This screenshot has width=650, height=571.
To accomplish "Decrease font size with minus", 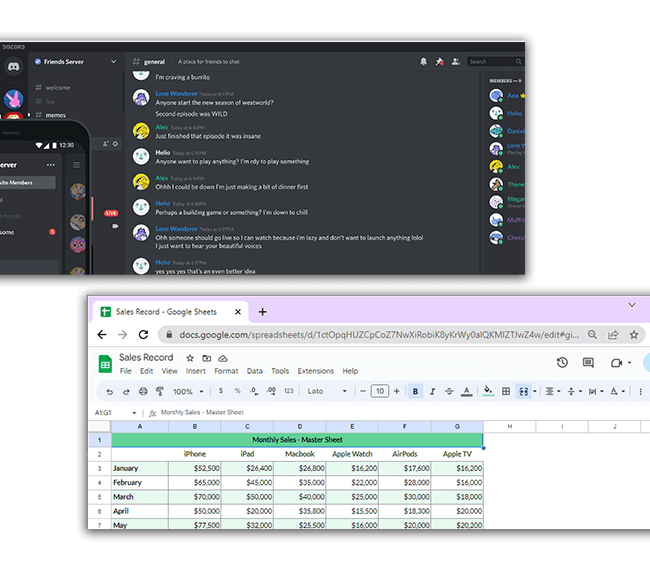I will pos(363,391).
